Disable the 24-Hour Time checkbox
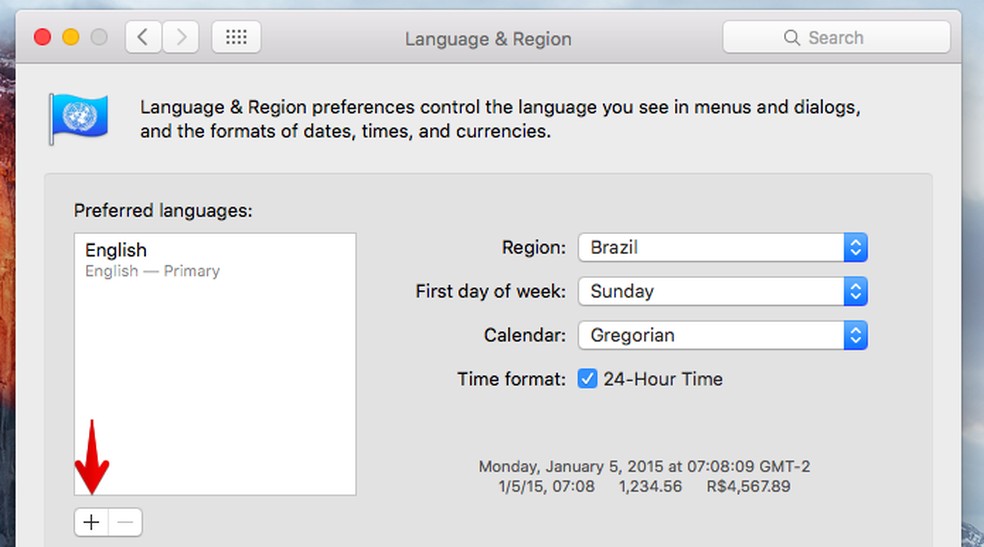This screenshot has width=984, height=547. (588, 379)
